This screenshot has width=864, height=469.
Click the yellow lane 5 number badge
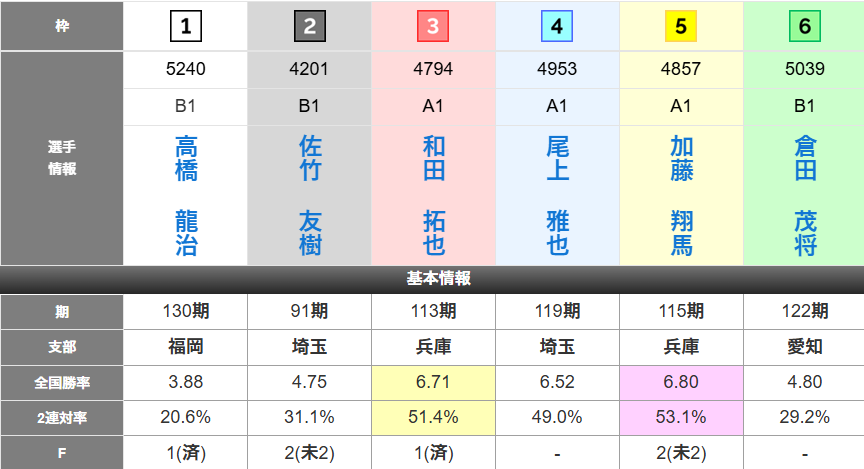681,27
